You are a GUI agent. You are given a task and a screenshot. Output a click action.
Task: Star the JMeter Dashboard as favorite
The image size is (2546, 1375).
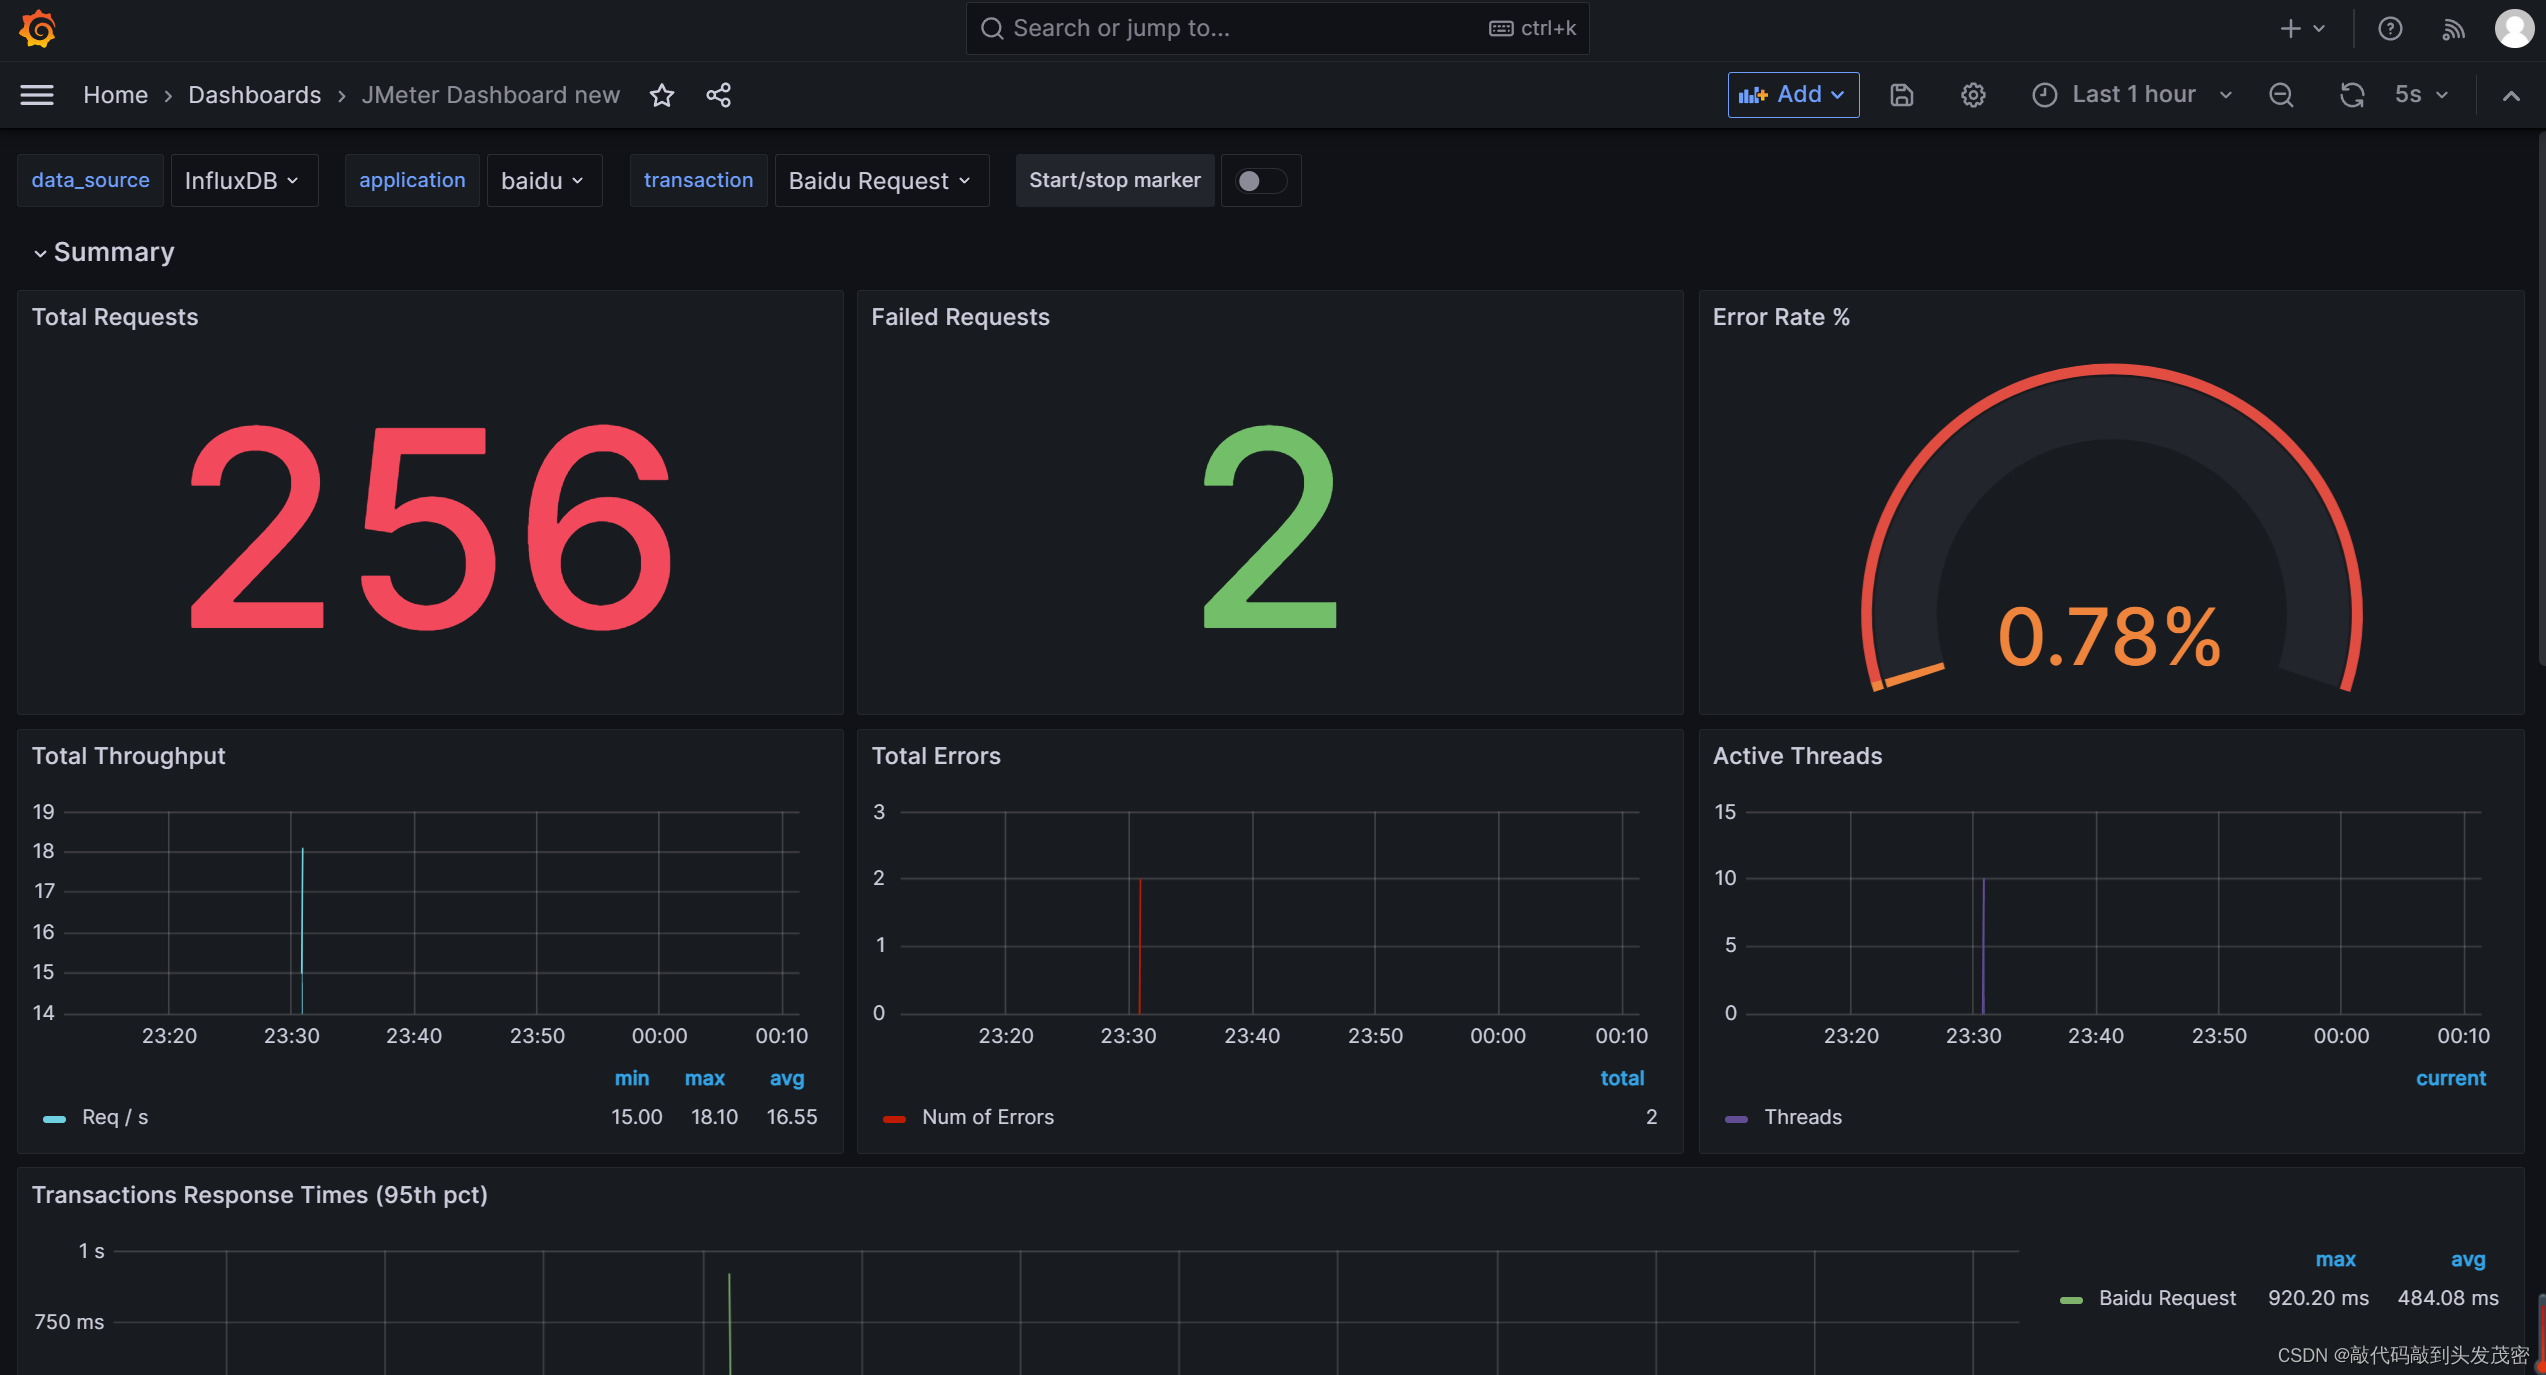click(x=662, y=95)
